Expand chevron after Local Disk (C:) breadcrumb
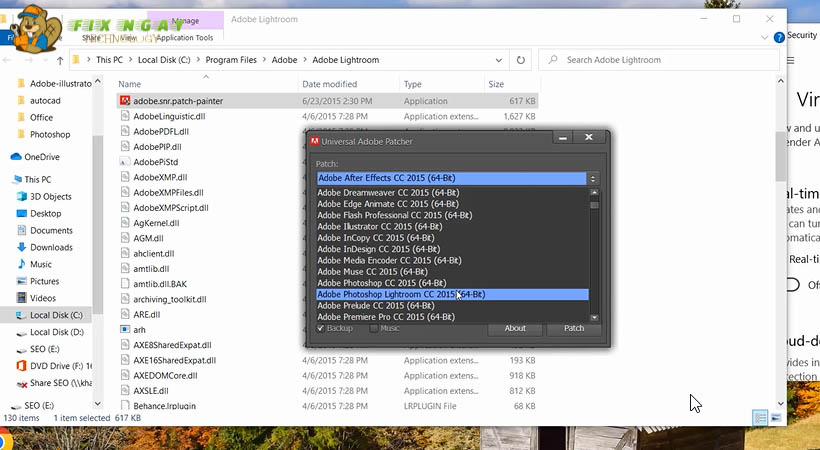The width and height of the screenshot is (820, 450). click(x=198, y=60)
